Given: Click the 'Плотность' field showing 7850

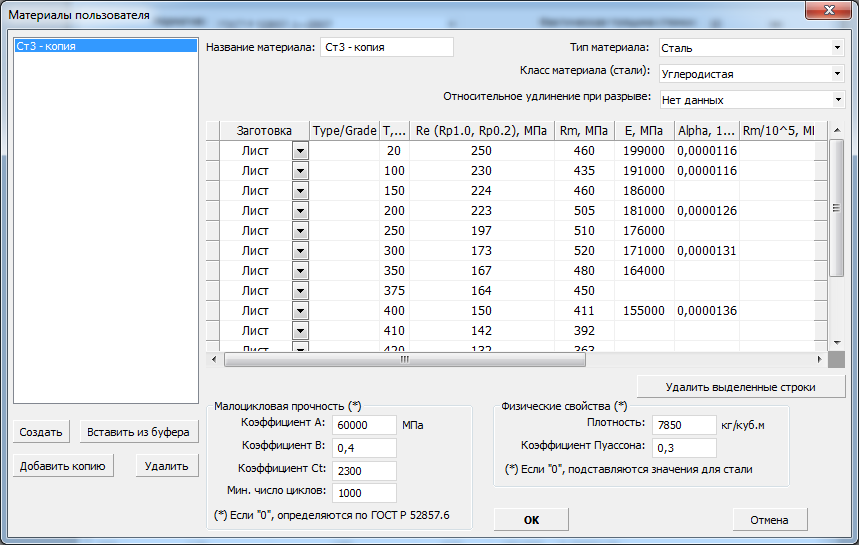Looking at the screenshot, I should 684,425.
